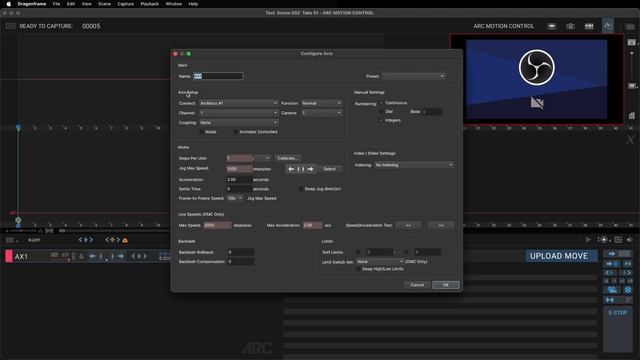Click the lock icon in the AX1 row
This screenshot has width=640, height=360.
pyautogui.click(x=81, y=256)
